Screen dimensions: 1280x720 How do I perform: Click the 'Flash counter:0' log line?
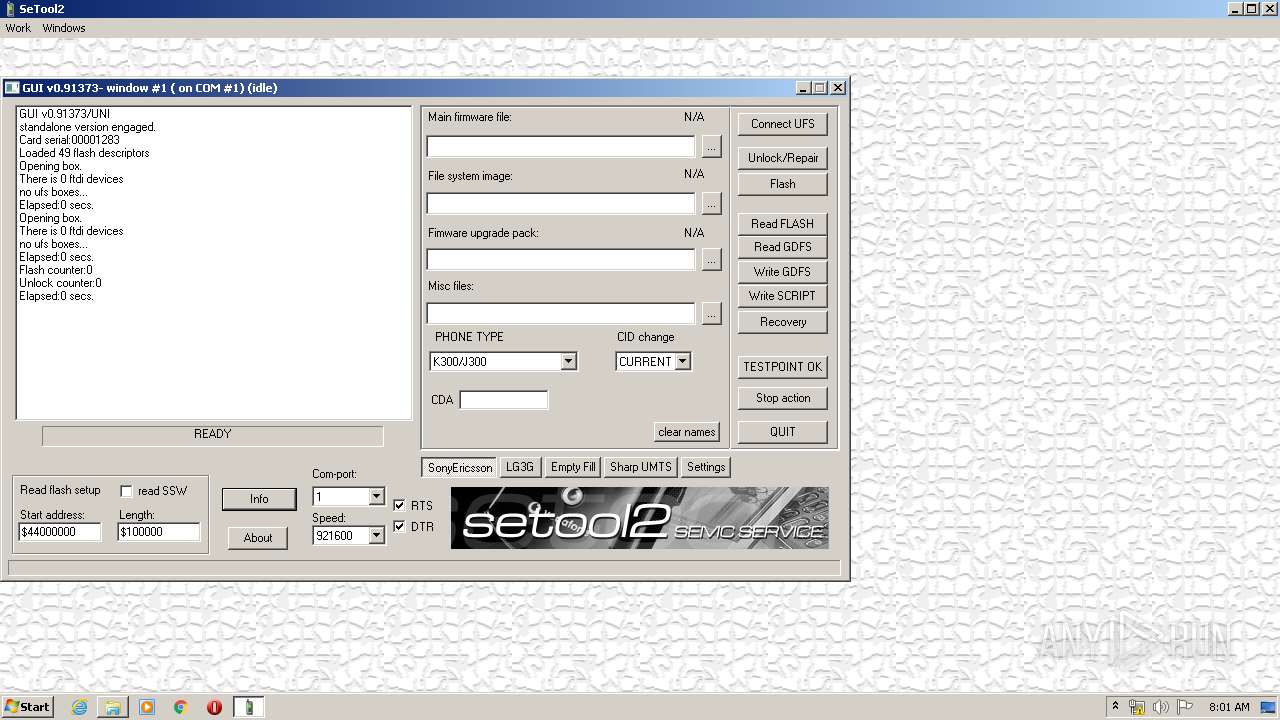pyautogui.click(x=56, y=270)
